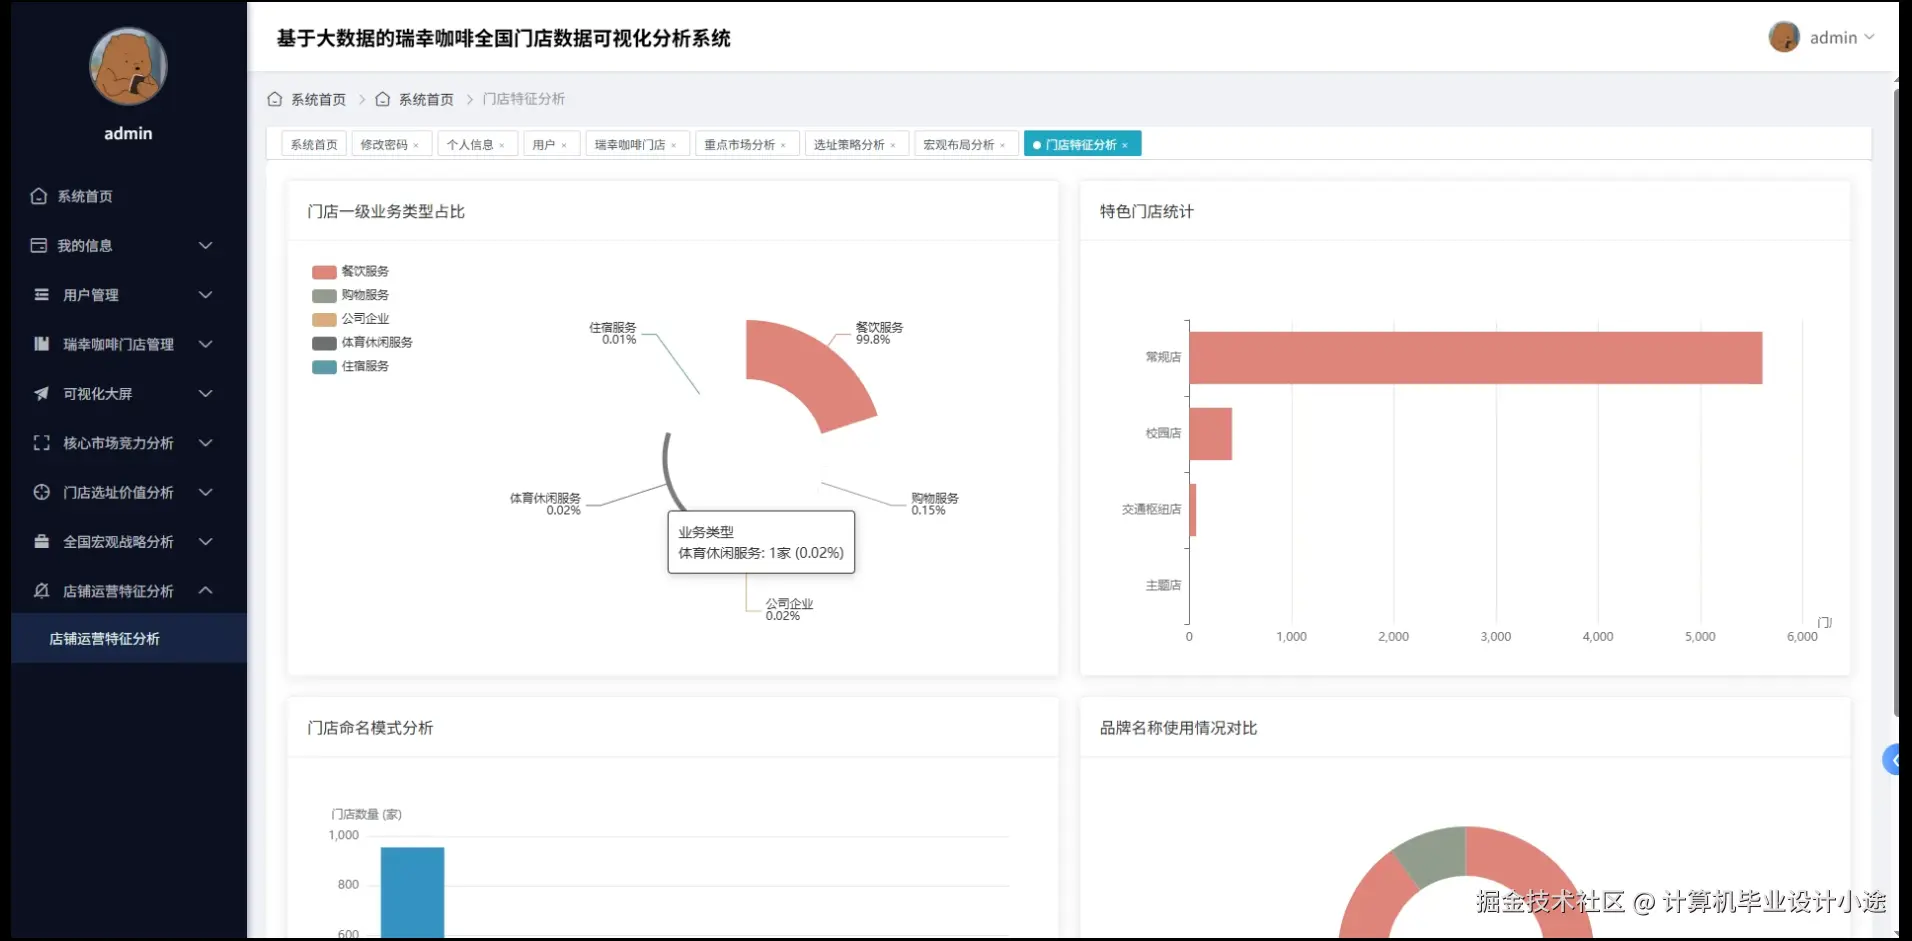Close the 选址策略分析 tab

point(893,146)
